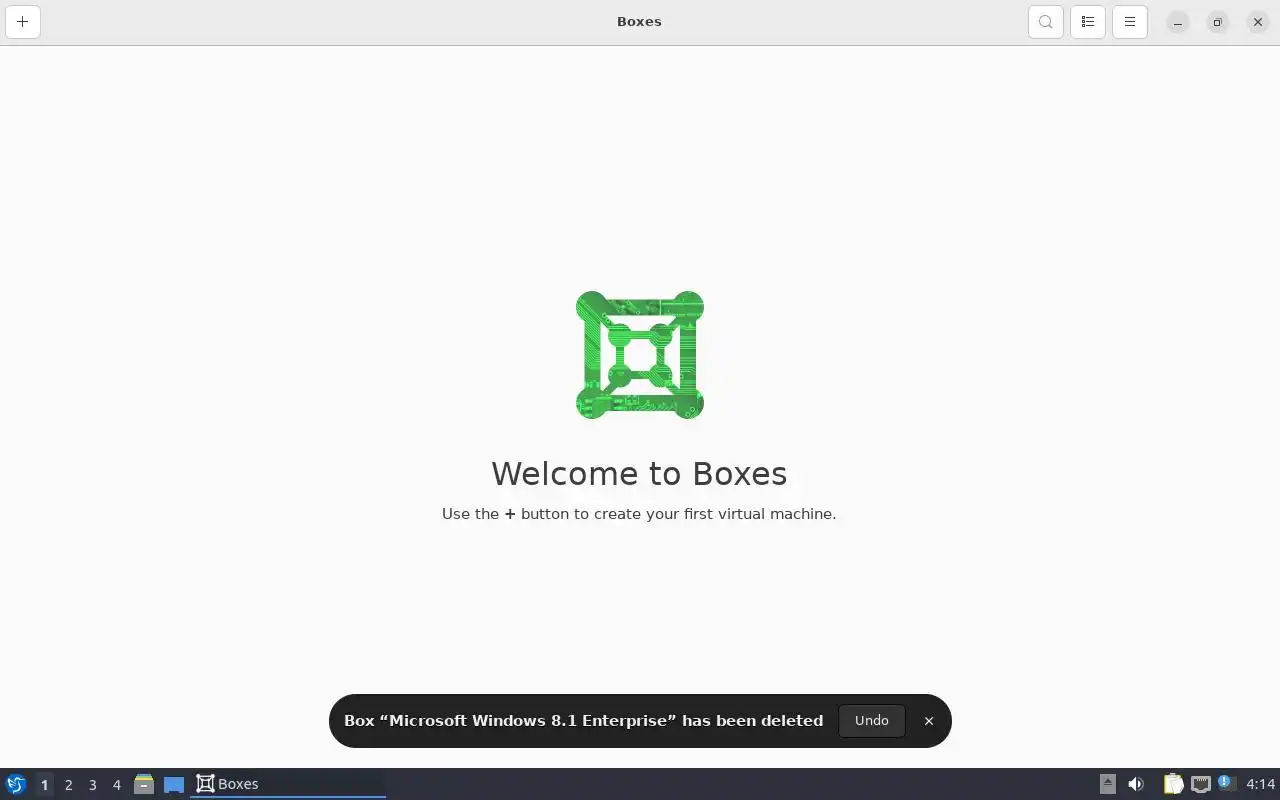Click the plus button to create new box
Screen dimensions: 1280x800
(23, 21)
